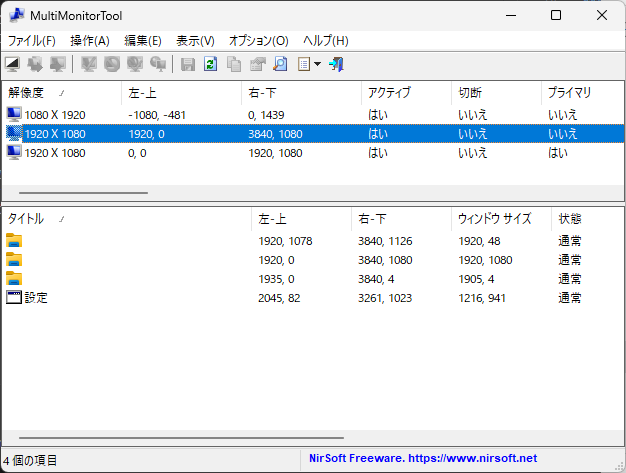Sort windows by the タイトル column header

click(x=127, y=219)
